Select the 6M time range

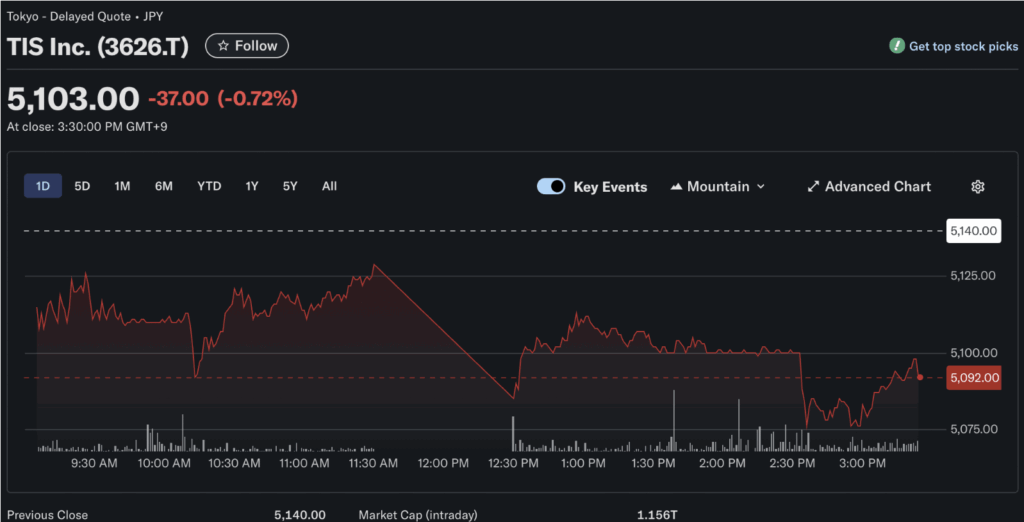[x=164, y=186]
